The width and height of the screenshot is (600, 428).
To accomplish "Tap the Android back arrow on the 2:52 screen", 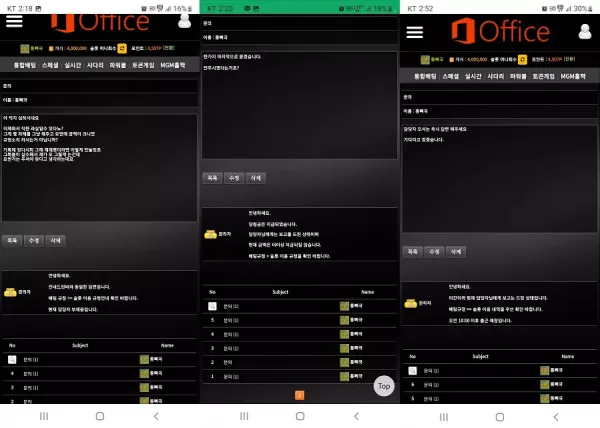I will [x=556, y=417].
